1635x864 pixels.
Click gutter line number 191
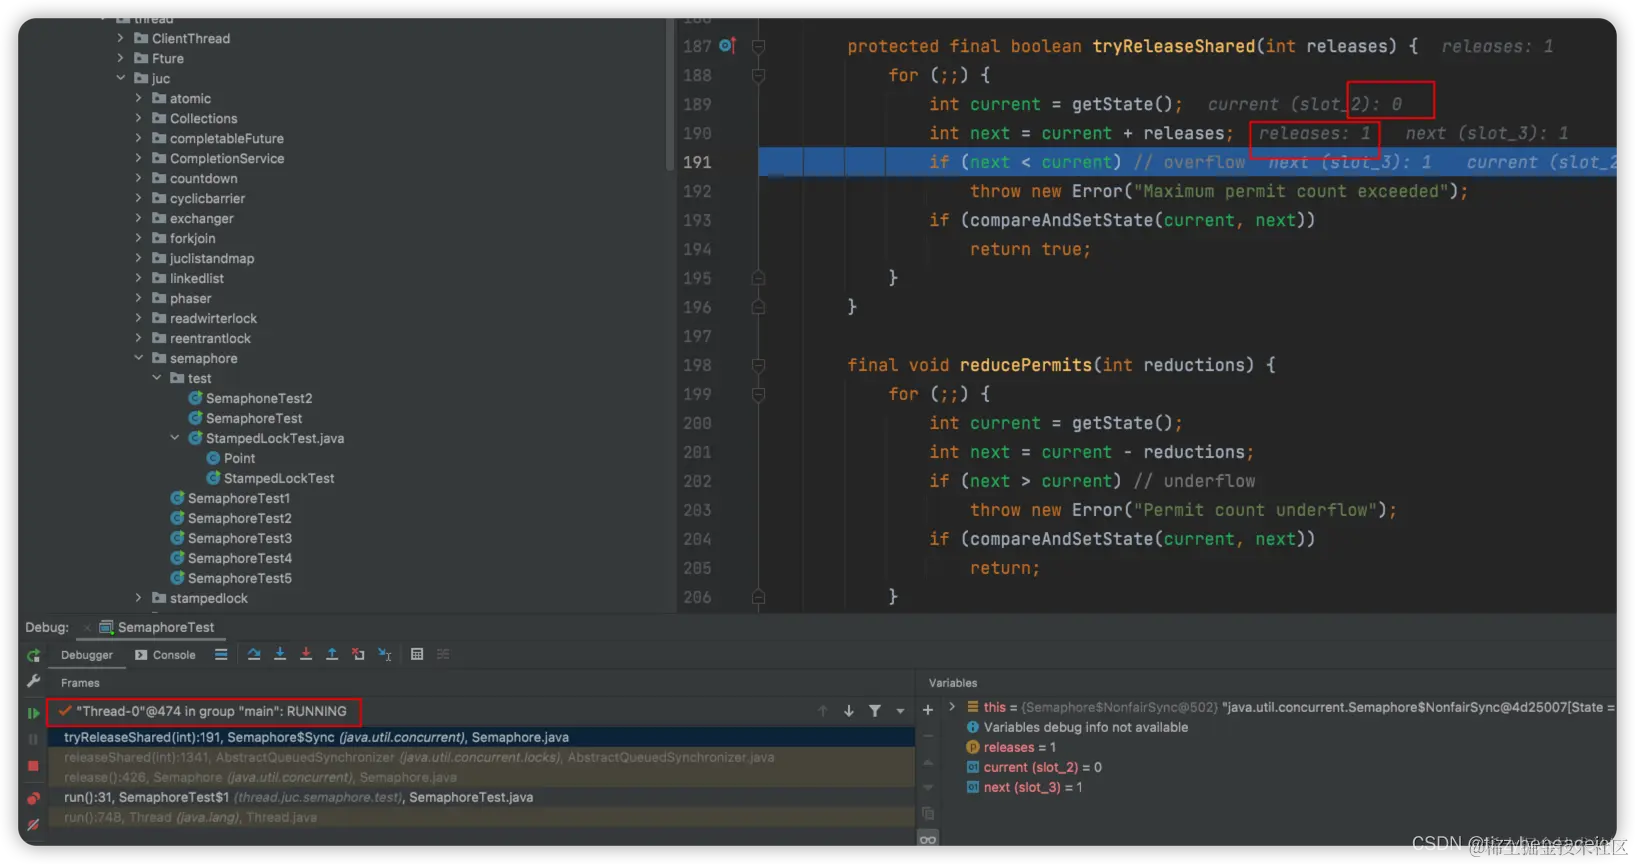coord(698,162)
